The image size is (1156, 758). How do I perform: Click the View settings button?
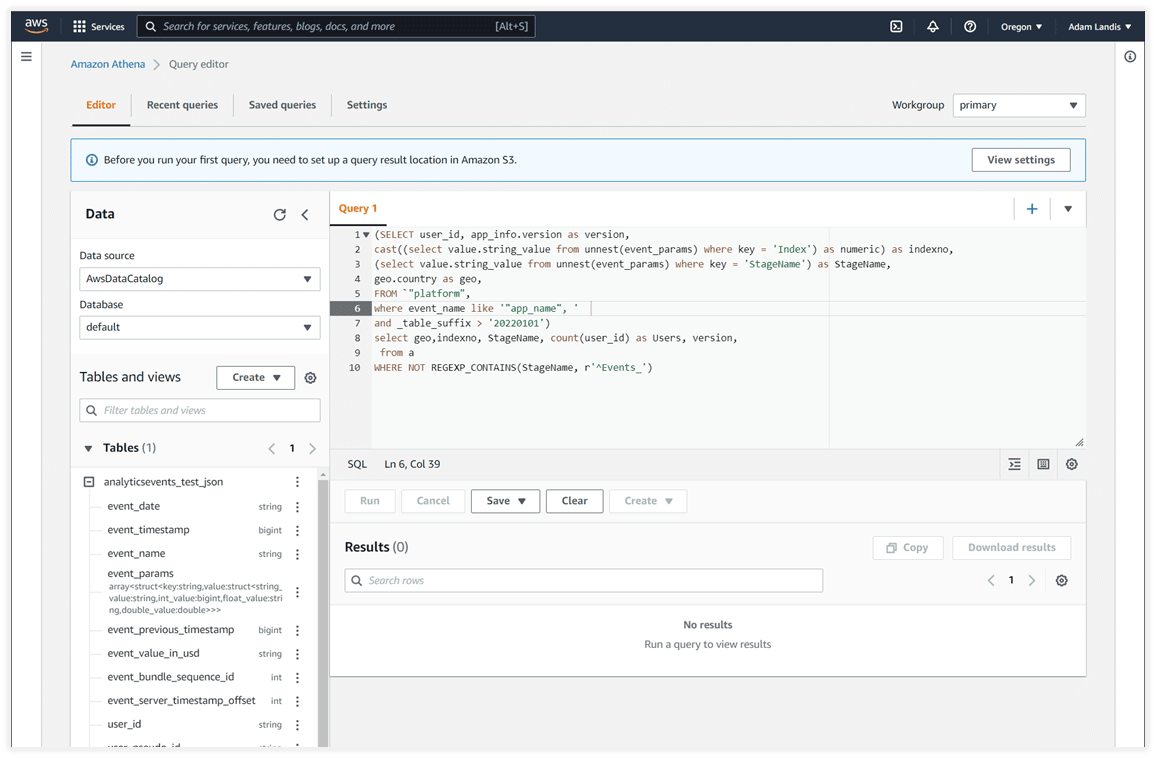click(x=1021, y=160)
